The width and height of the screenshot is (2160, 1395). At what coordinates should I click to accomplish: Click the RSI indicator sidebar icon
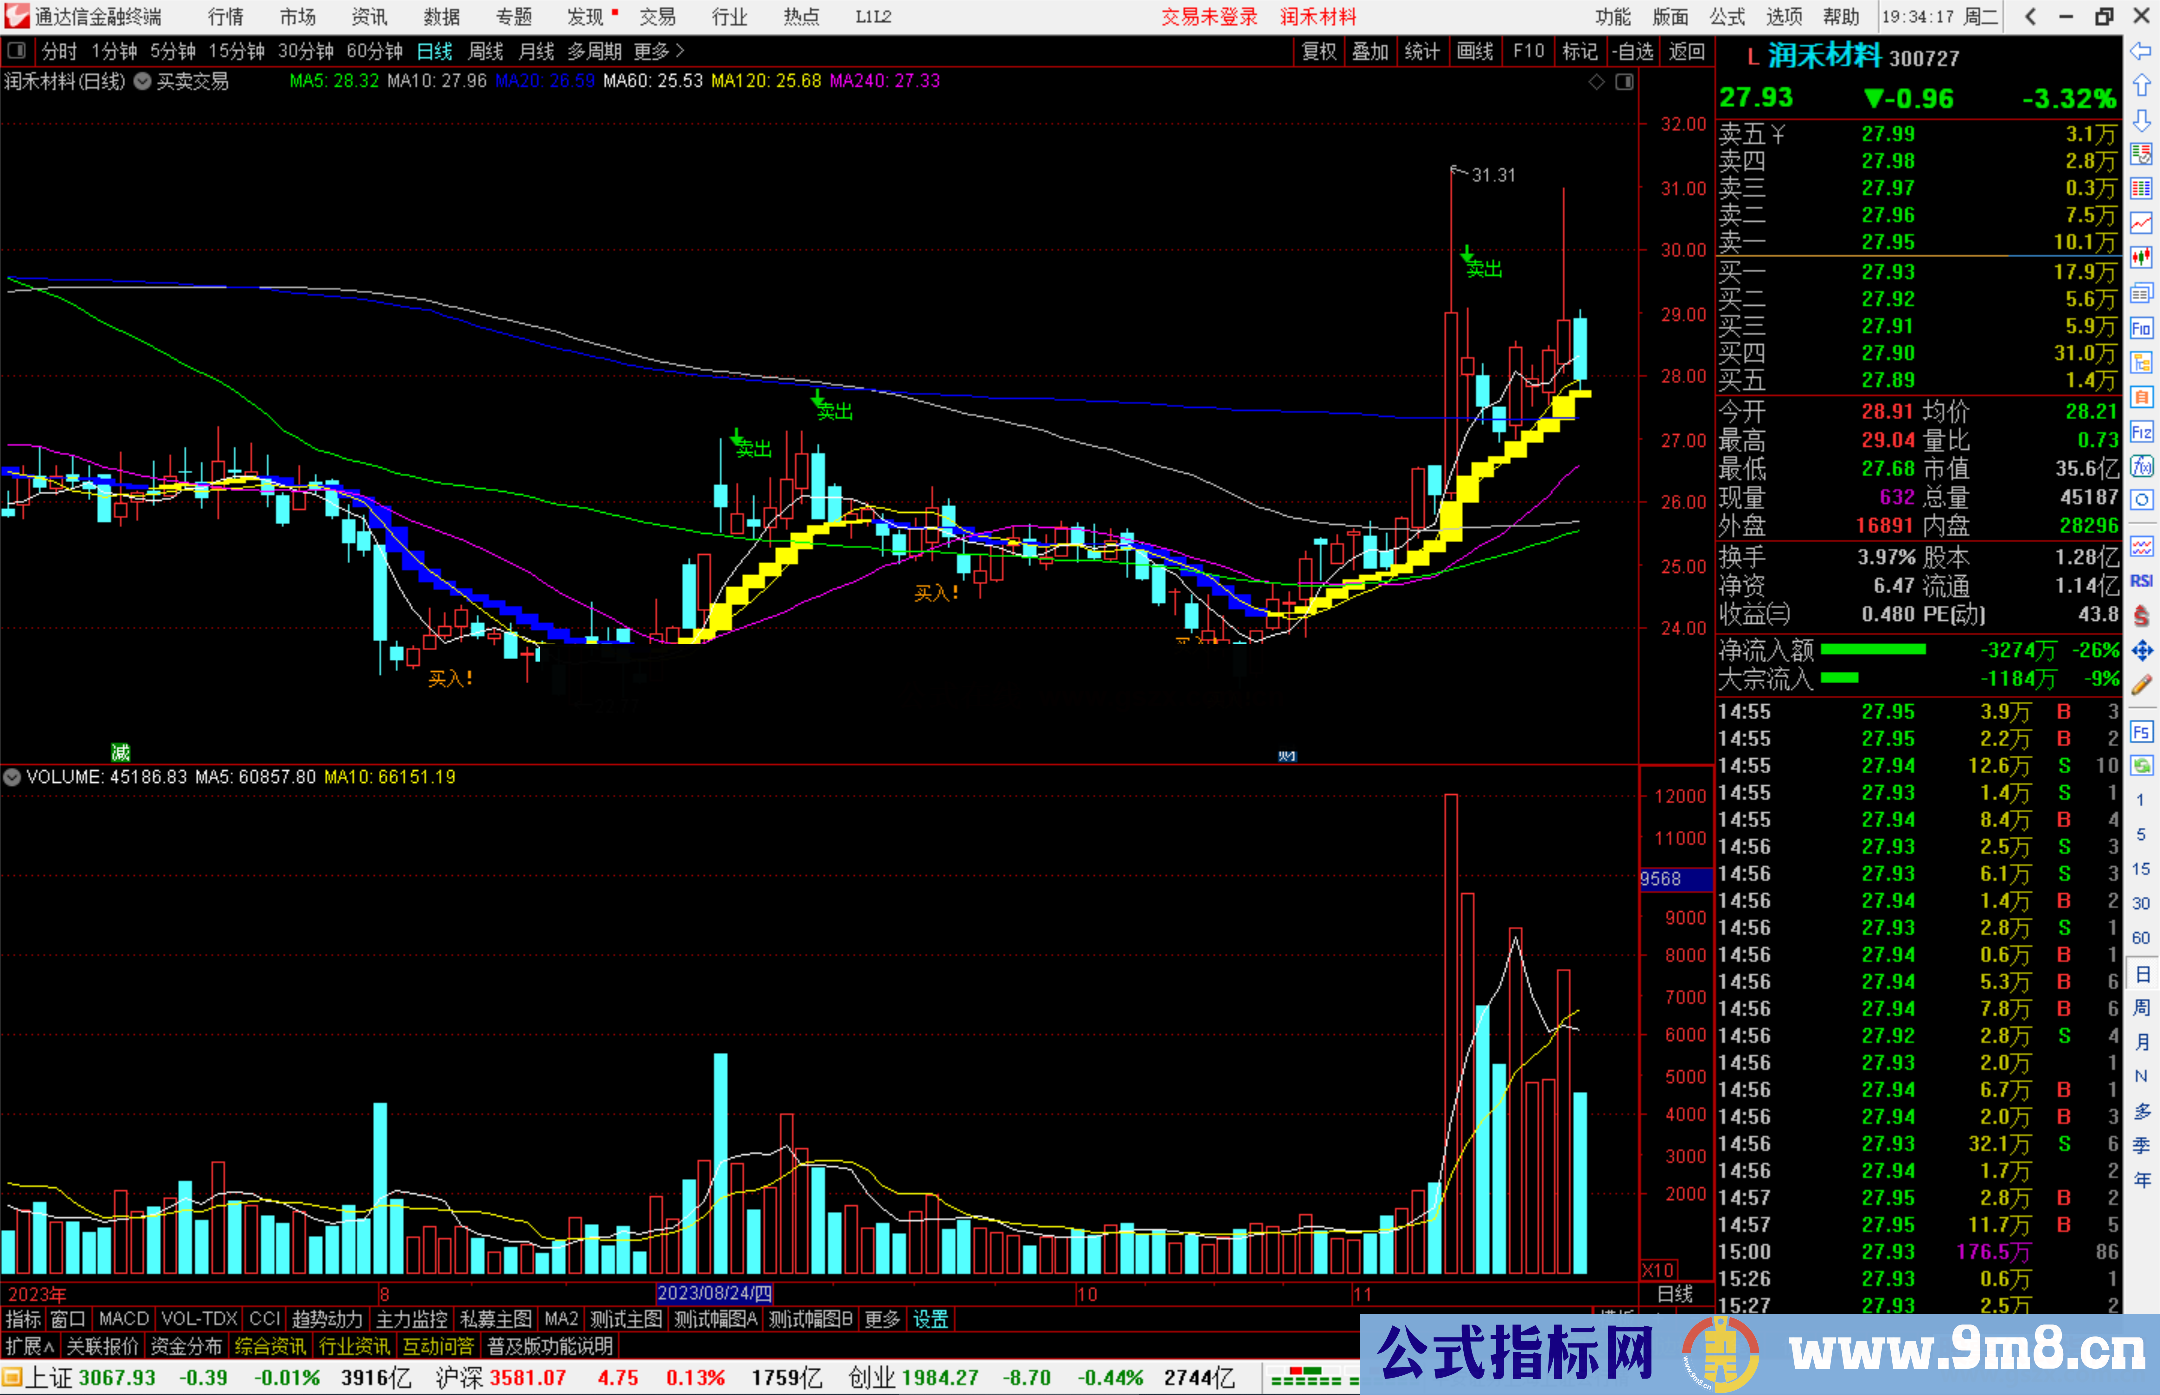click(2141, 581)
